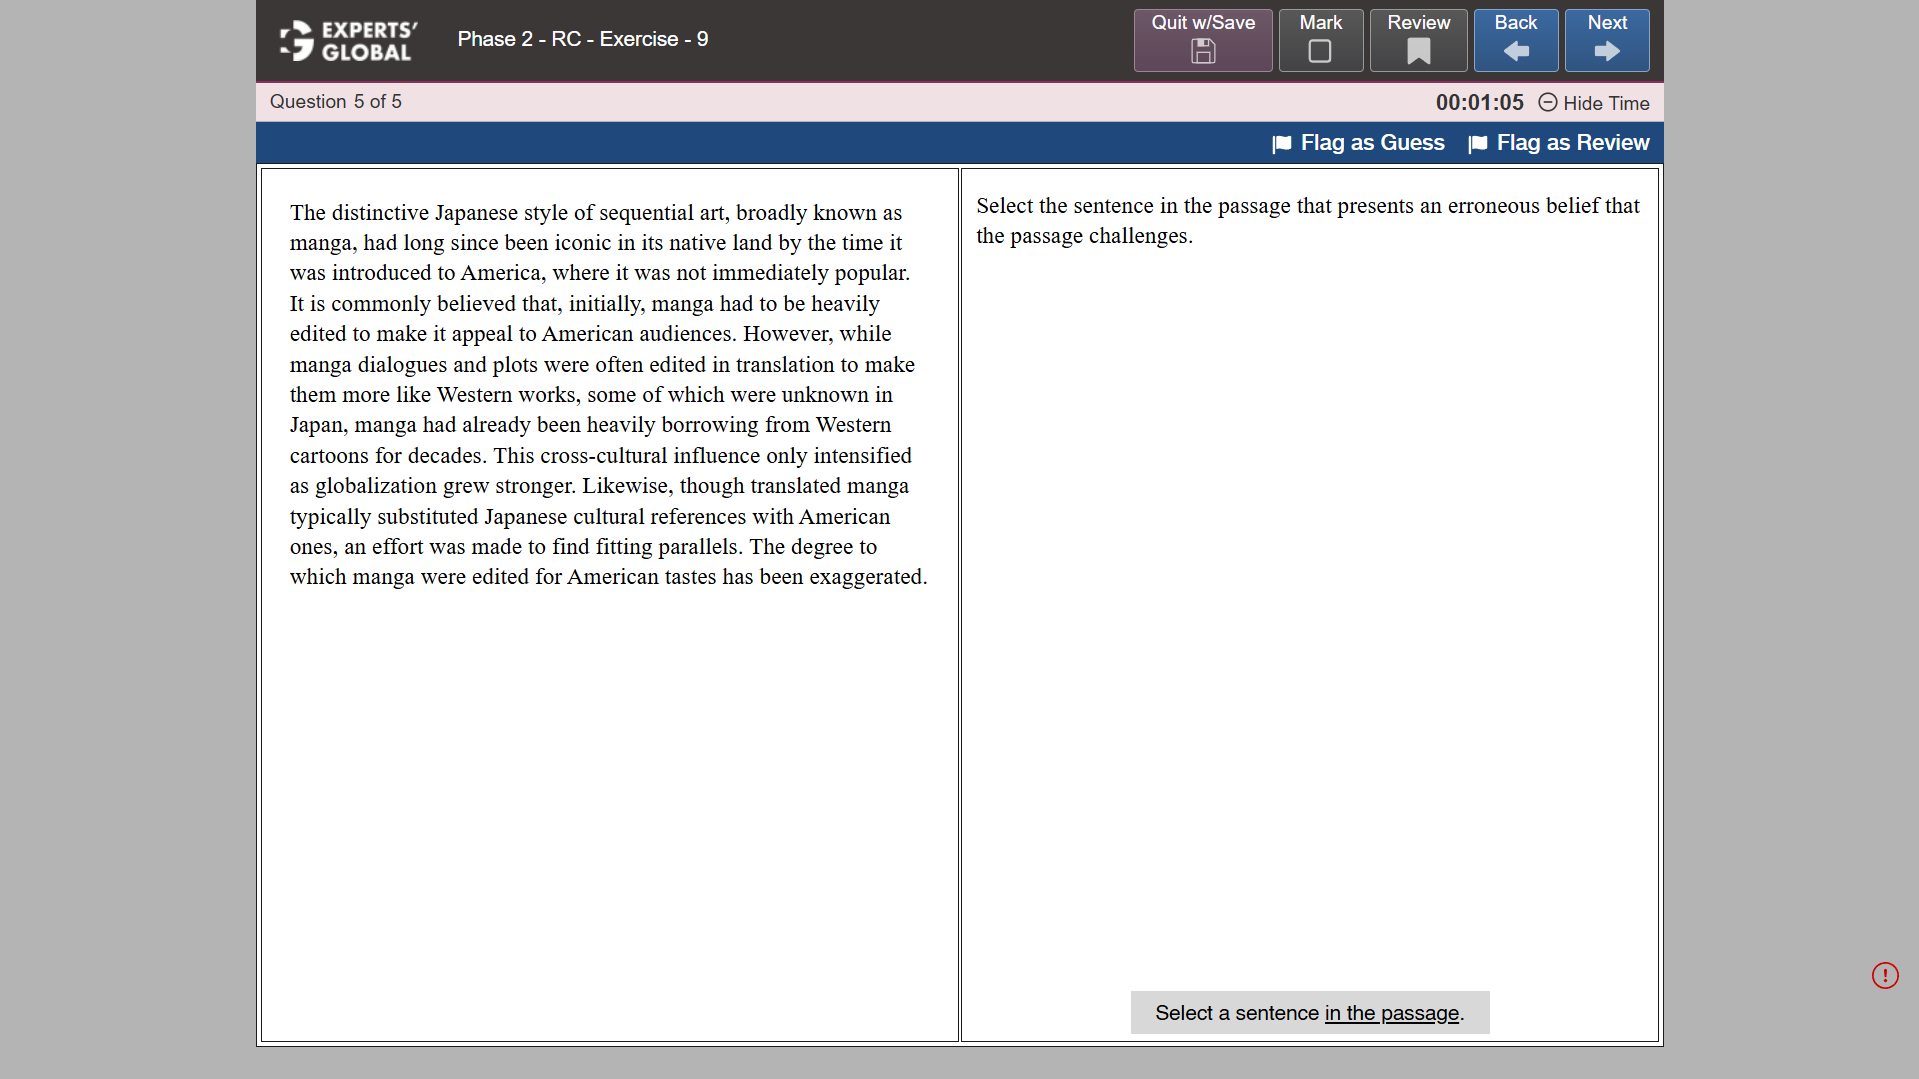Open the Review screen
This screenshot has width=1919, height=1079.
click(x=1417, y=40)
